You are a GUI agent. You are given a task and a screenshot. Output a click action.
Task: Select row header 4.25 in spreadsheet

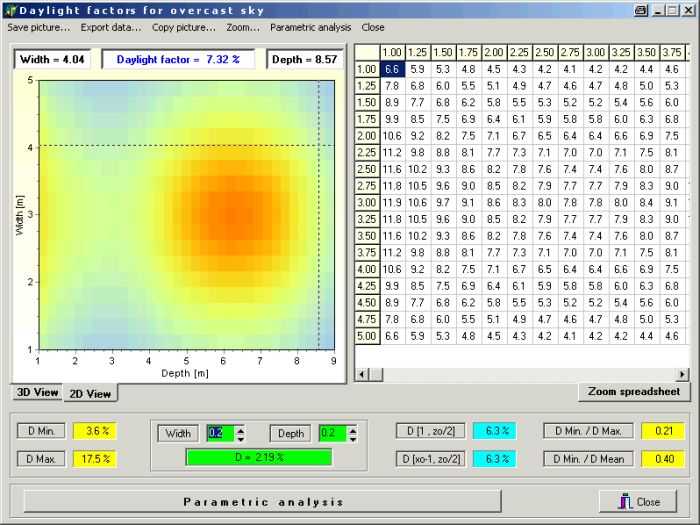click(x=367, y=286)
